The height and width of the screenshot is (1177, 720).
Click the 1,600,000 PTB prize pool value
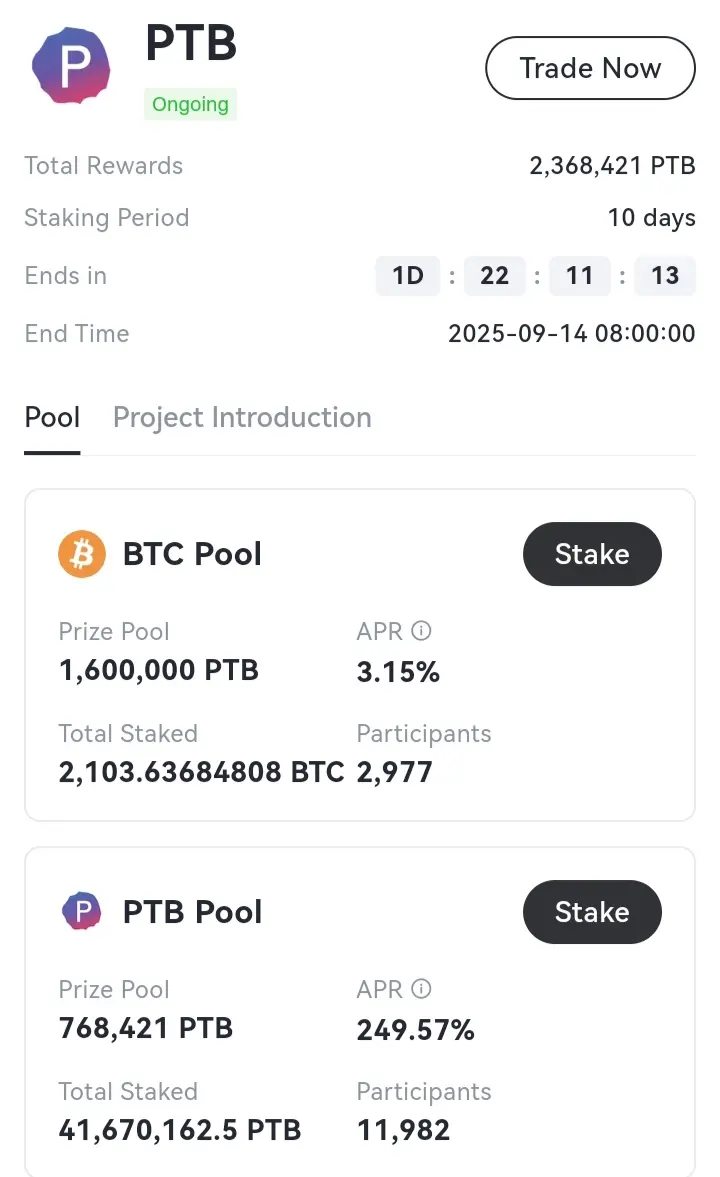158,670
